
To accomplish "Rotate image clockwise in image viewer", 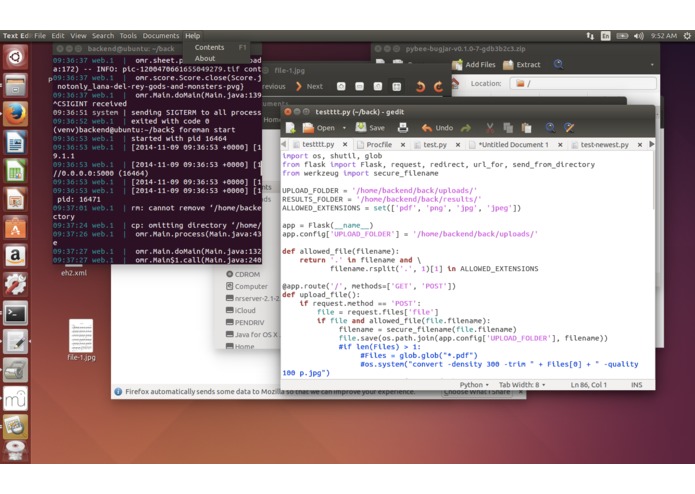I will click(438, 86).
